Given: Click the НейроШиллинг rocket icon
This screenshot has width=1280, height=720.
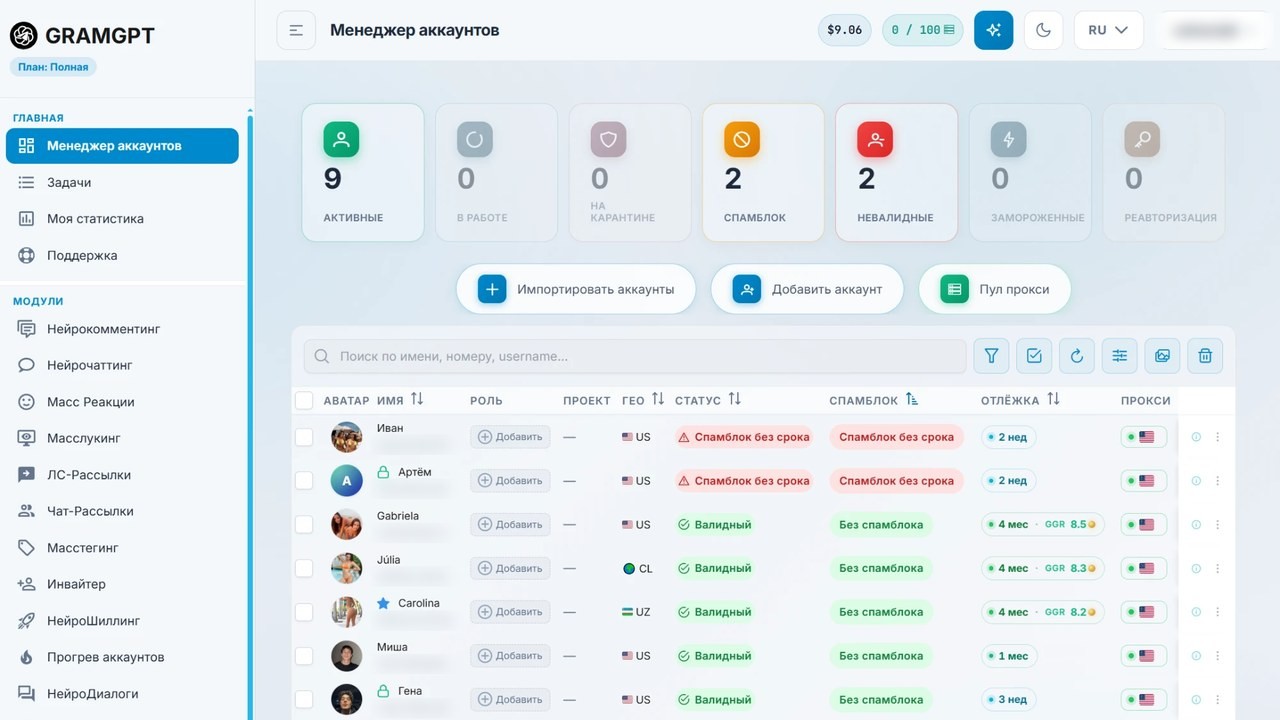Looking at the screenshot, I should [27, 621].
